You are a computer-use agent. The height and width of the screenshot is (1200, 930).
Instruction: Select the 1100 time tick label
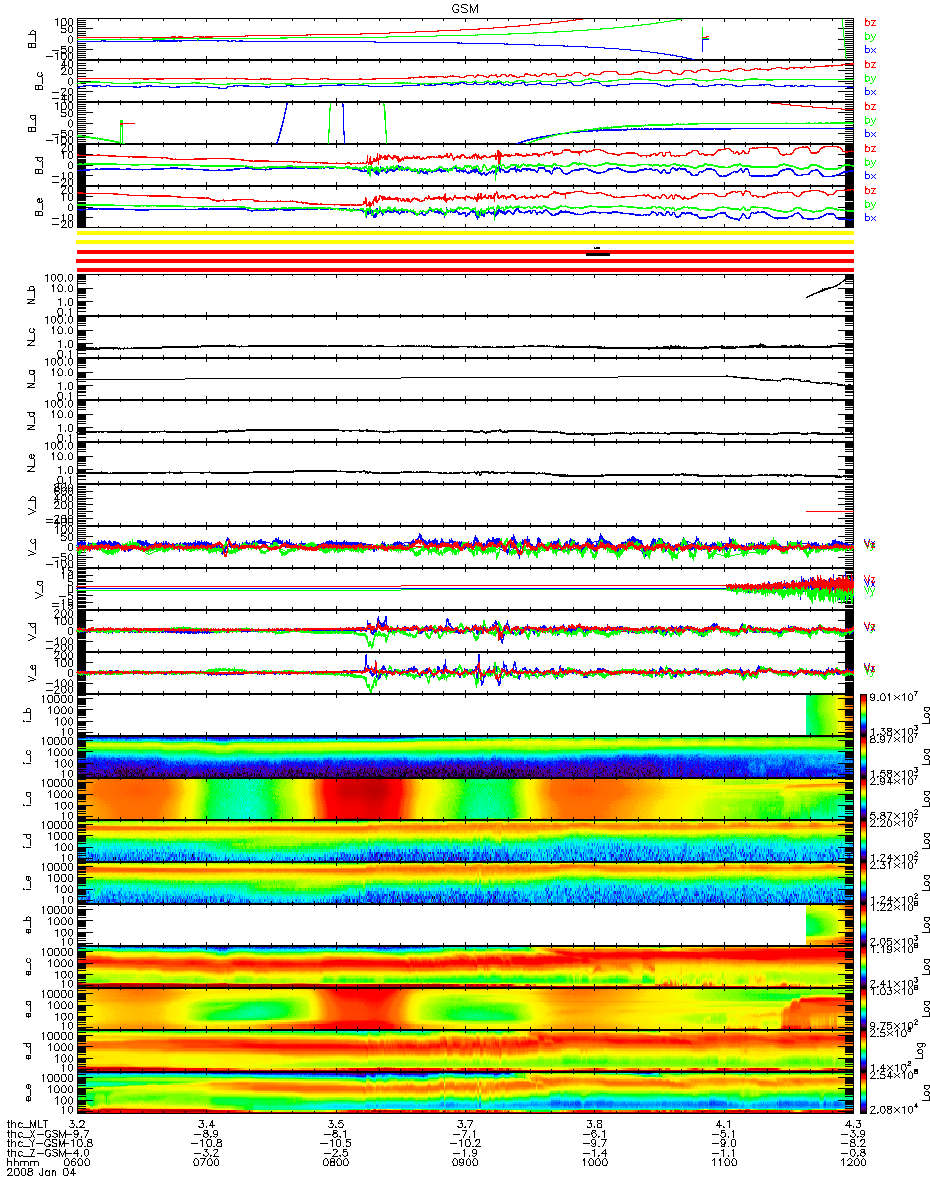(723, 1163)
